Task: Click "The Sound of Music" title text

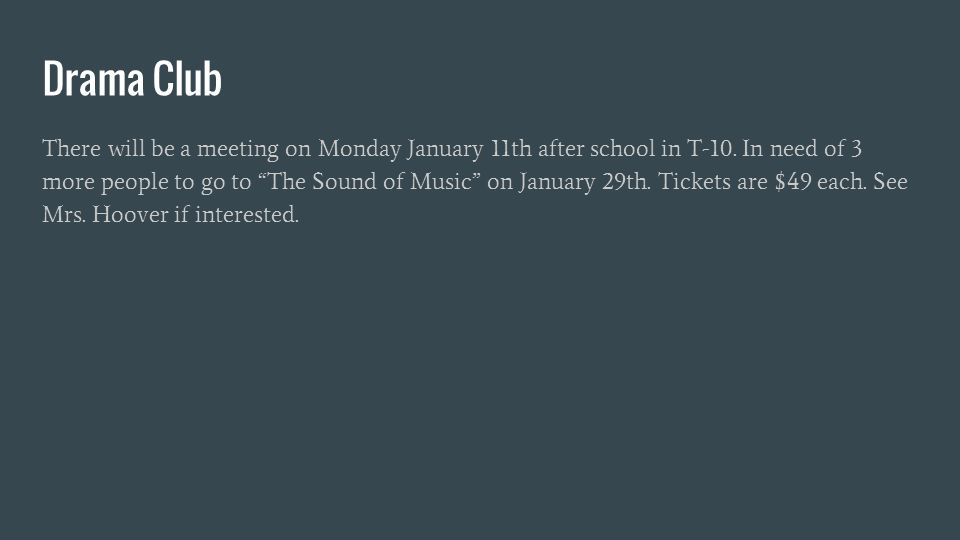Action: pyautogui.click(x=369, y=181)
